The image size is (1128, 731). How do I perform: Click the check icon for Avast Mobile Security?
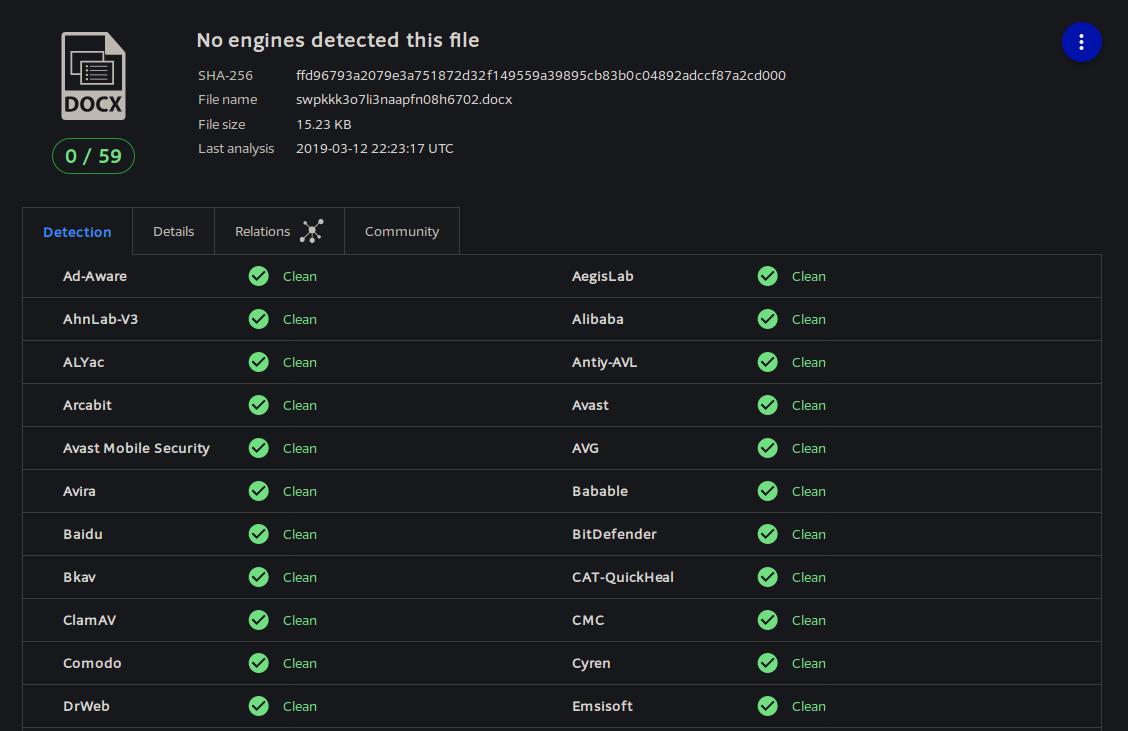259,448
